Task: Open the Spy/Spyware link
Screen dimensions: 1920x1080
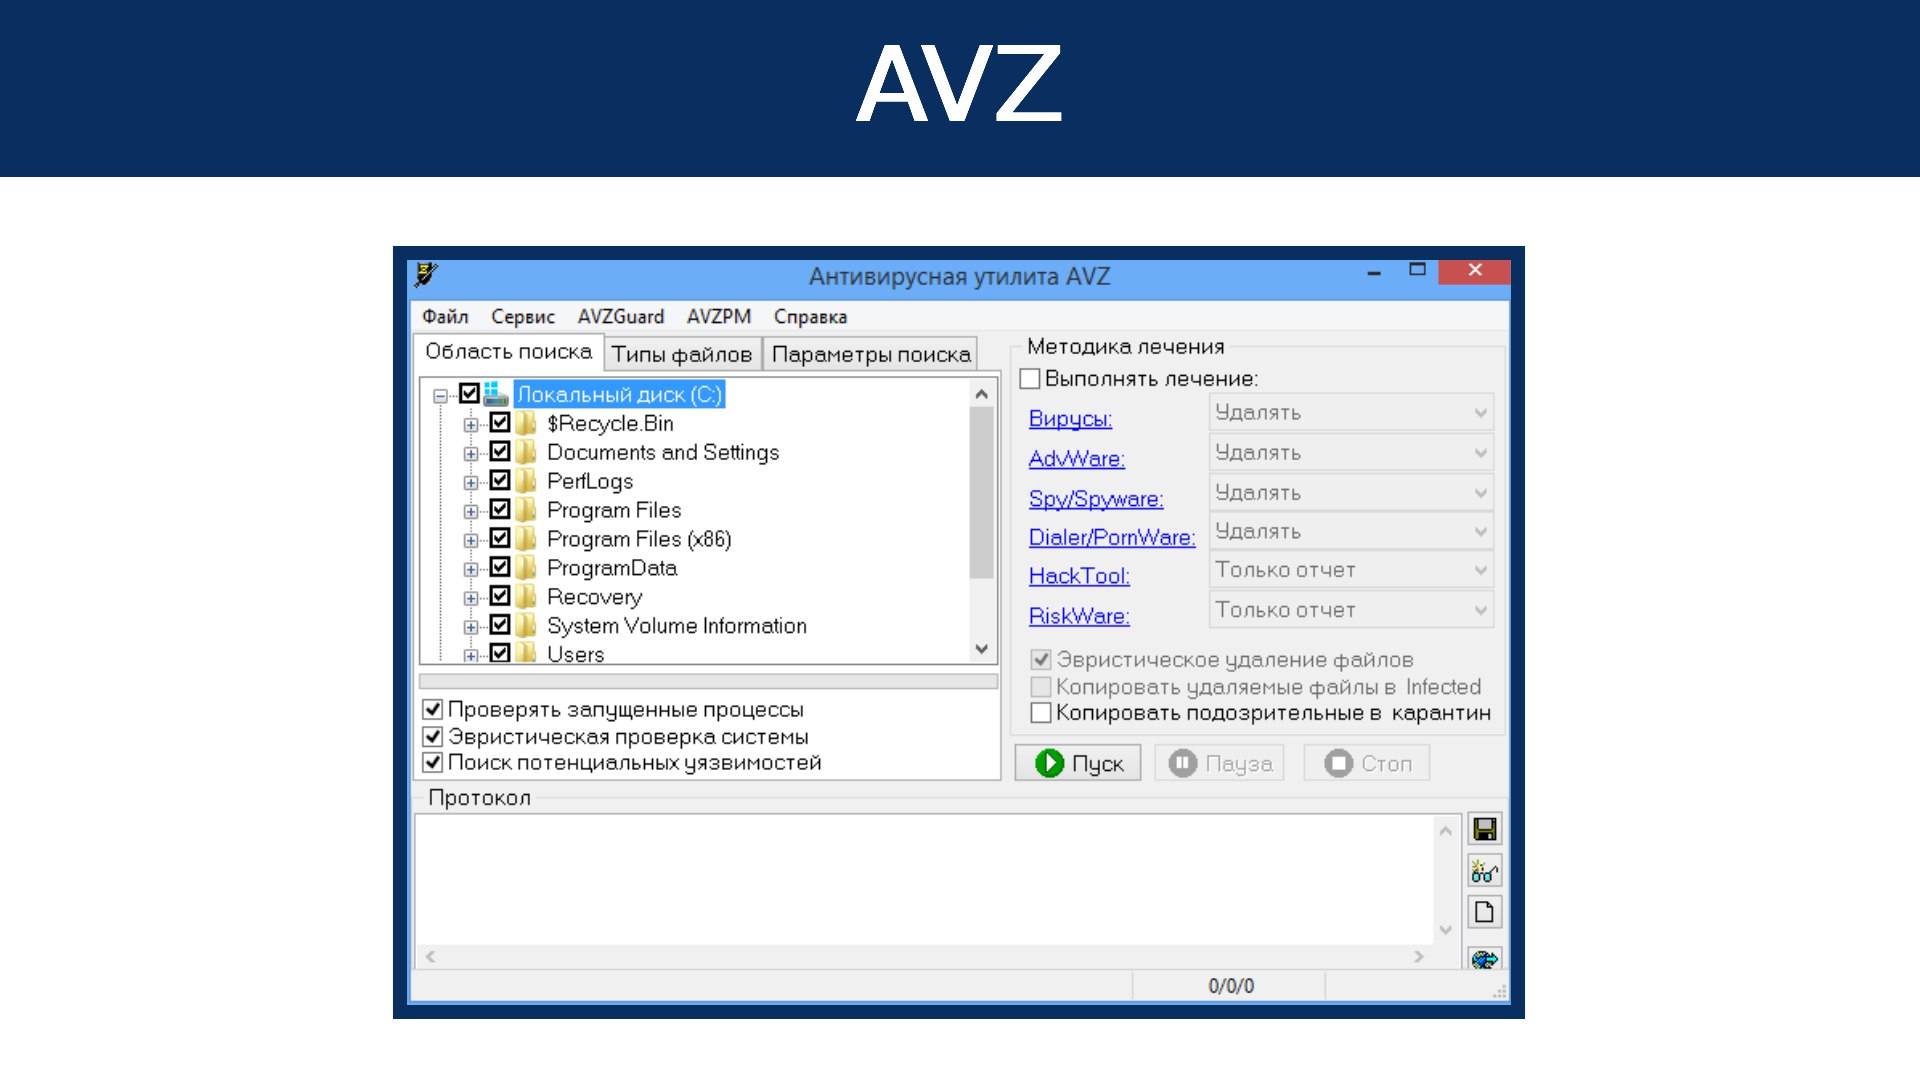Action: (x=1096, y=499)
